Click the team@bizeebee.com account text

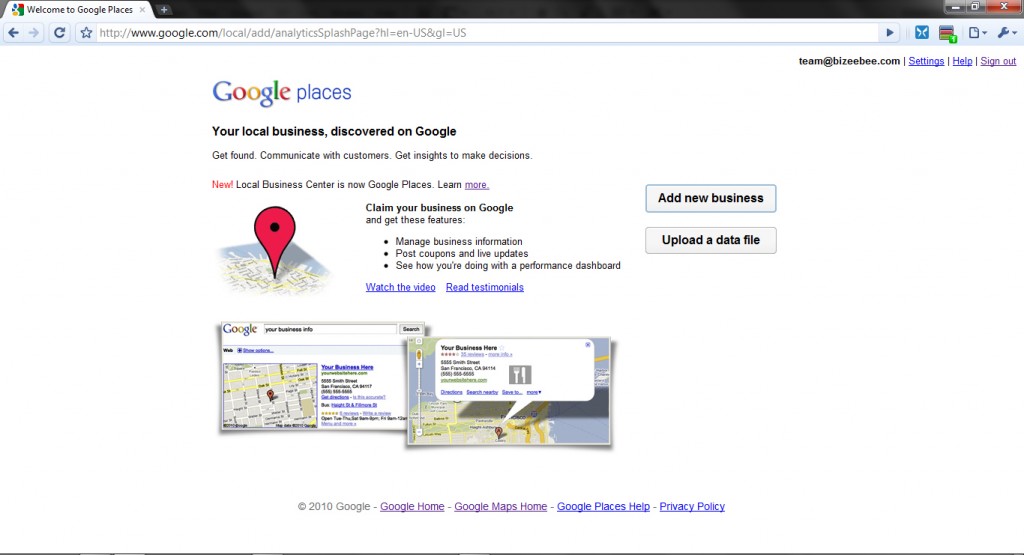coord(849,61)
